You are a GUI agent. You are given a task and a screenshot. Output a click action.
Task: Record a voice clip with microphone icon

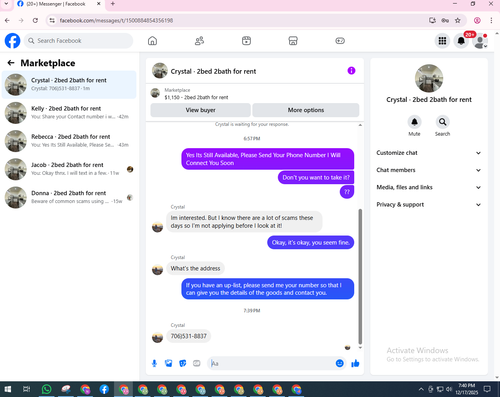[x=154, y=363]
